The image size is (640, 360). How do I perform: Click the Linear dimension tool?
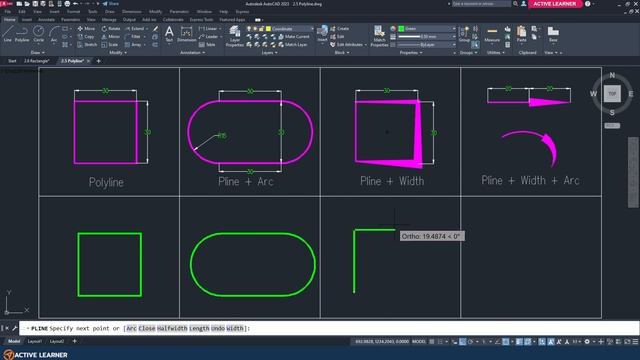pyautogui.click(x=208, y=29)
